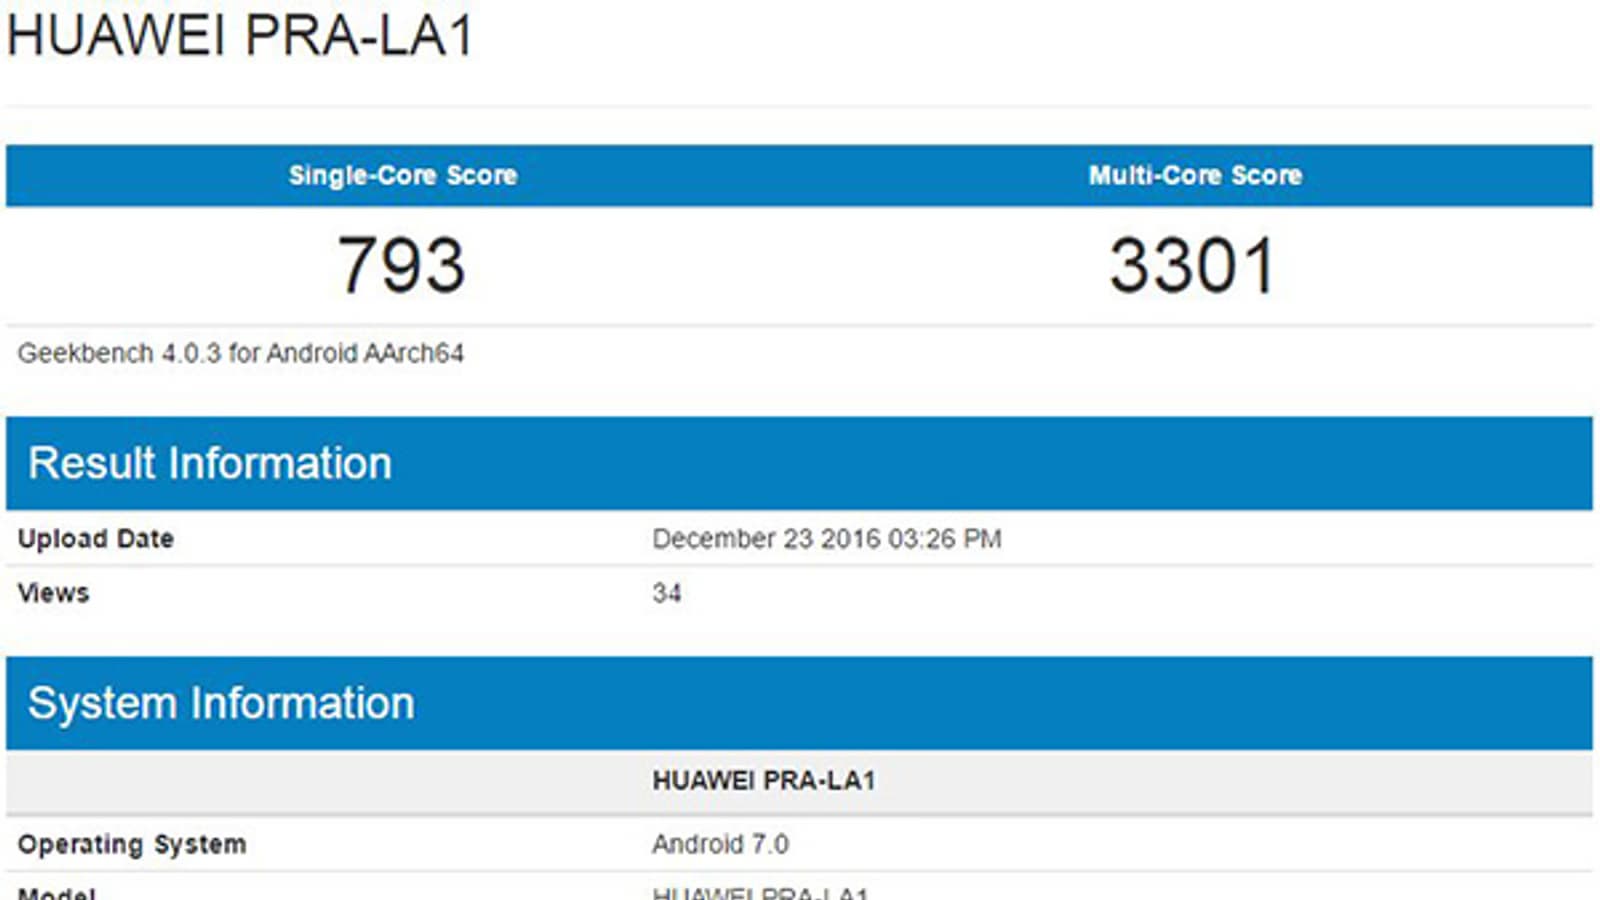The width and height of the screenshot is (1600, 900).
Task: Click the System Information section header
Action: (221, 704)
